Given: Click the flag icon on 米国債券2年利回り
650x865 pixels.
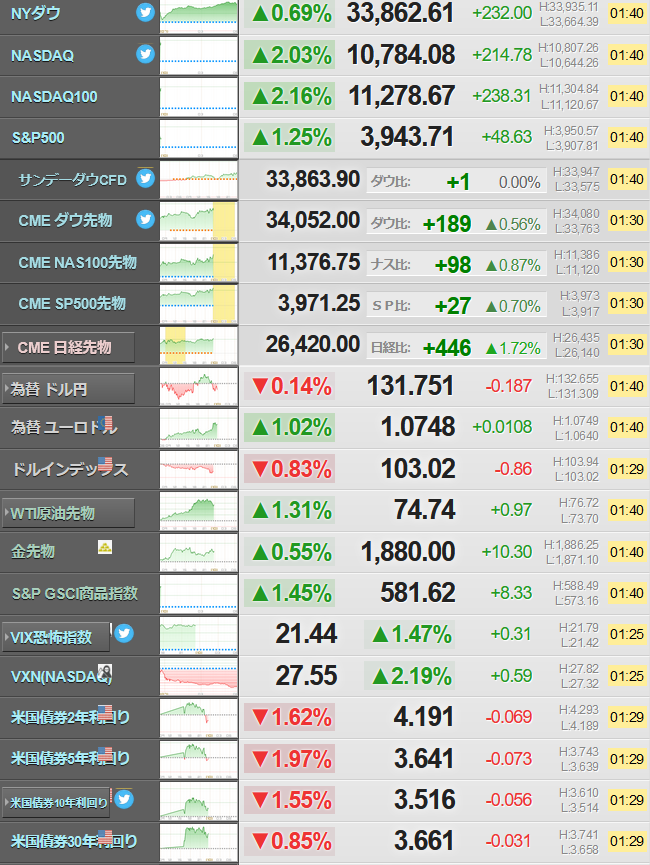Looking at the screenshot, I should (105, 712).
